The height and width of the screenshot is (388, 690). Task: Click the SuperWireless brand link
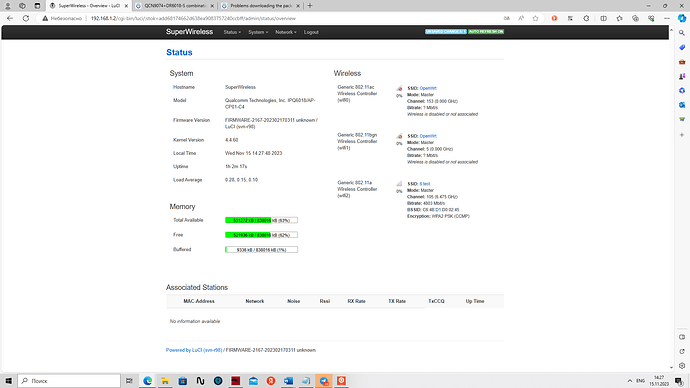click(x=189, y=32)
